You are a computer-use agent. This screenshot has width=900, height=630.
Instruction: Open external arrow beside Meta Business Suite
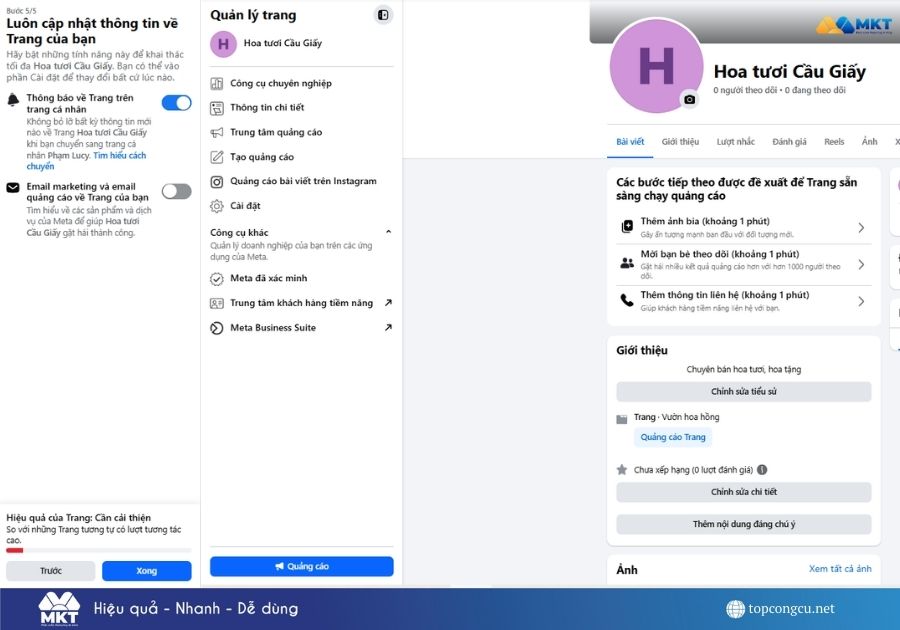[x=388, y=328]
